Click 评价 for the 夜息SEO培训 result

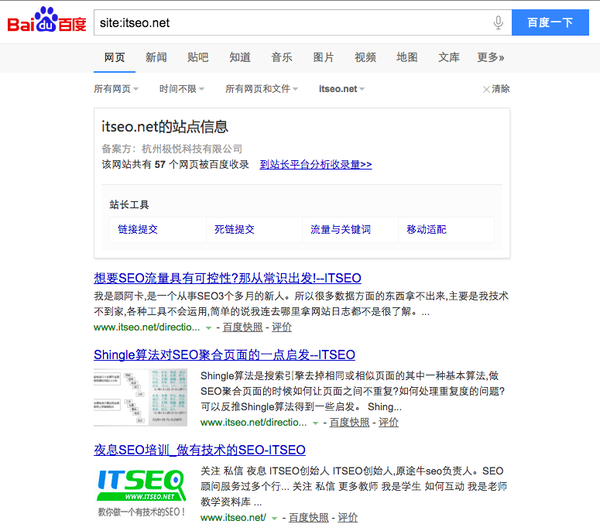tap(347, 518)
